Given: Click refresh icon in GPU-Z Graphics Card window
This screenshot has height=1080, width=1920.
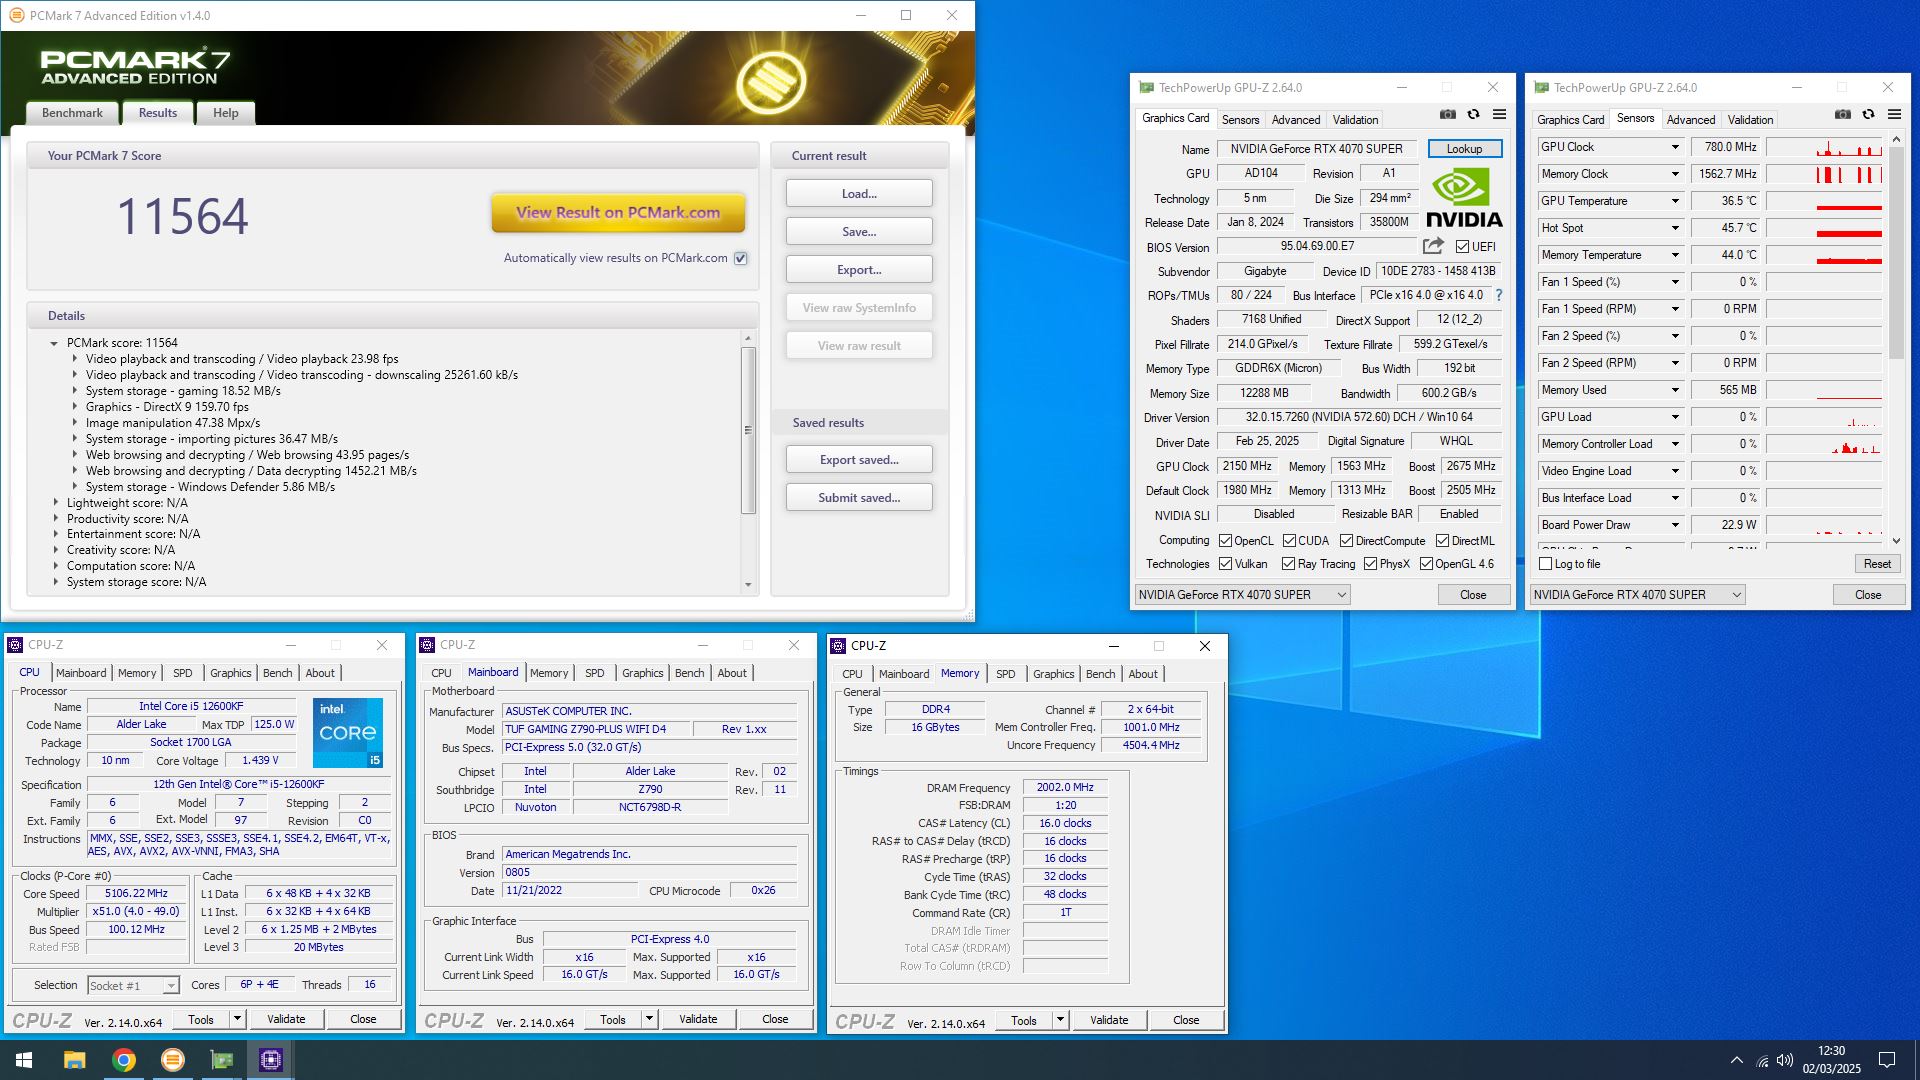Looking at the screenshot, I should click(x=1473, y=115).
